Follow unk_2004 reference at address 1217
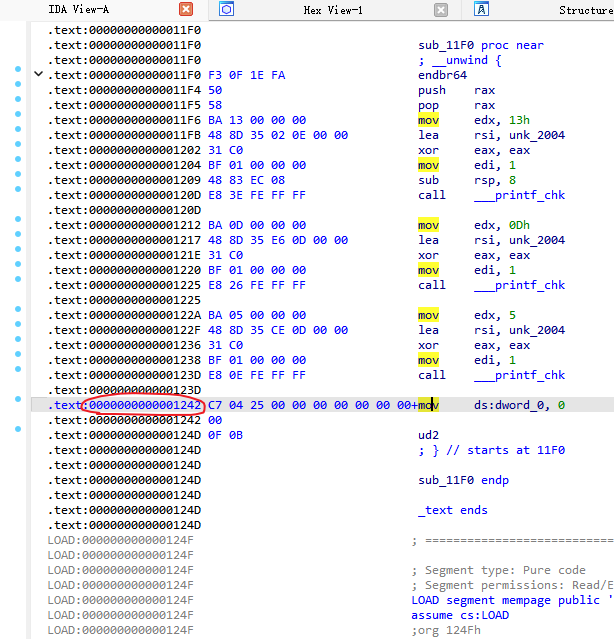This screenshot has height=639, width=614. (537, 240)
